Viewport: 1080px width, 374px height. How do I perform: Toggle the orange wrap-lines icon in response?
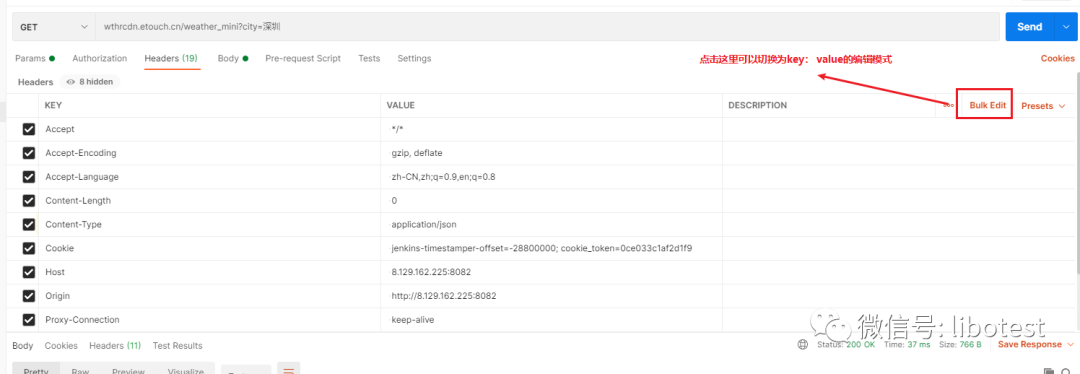(x=289, y=369)
